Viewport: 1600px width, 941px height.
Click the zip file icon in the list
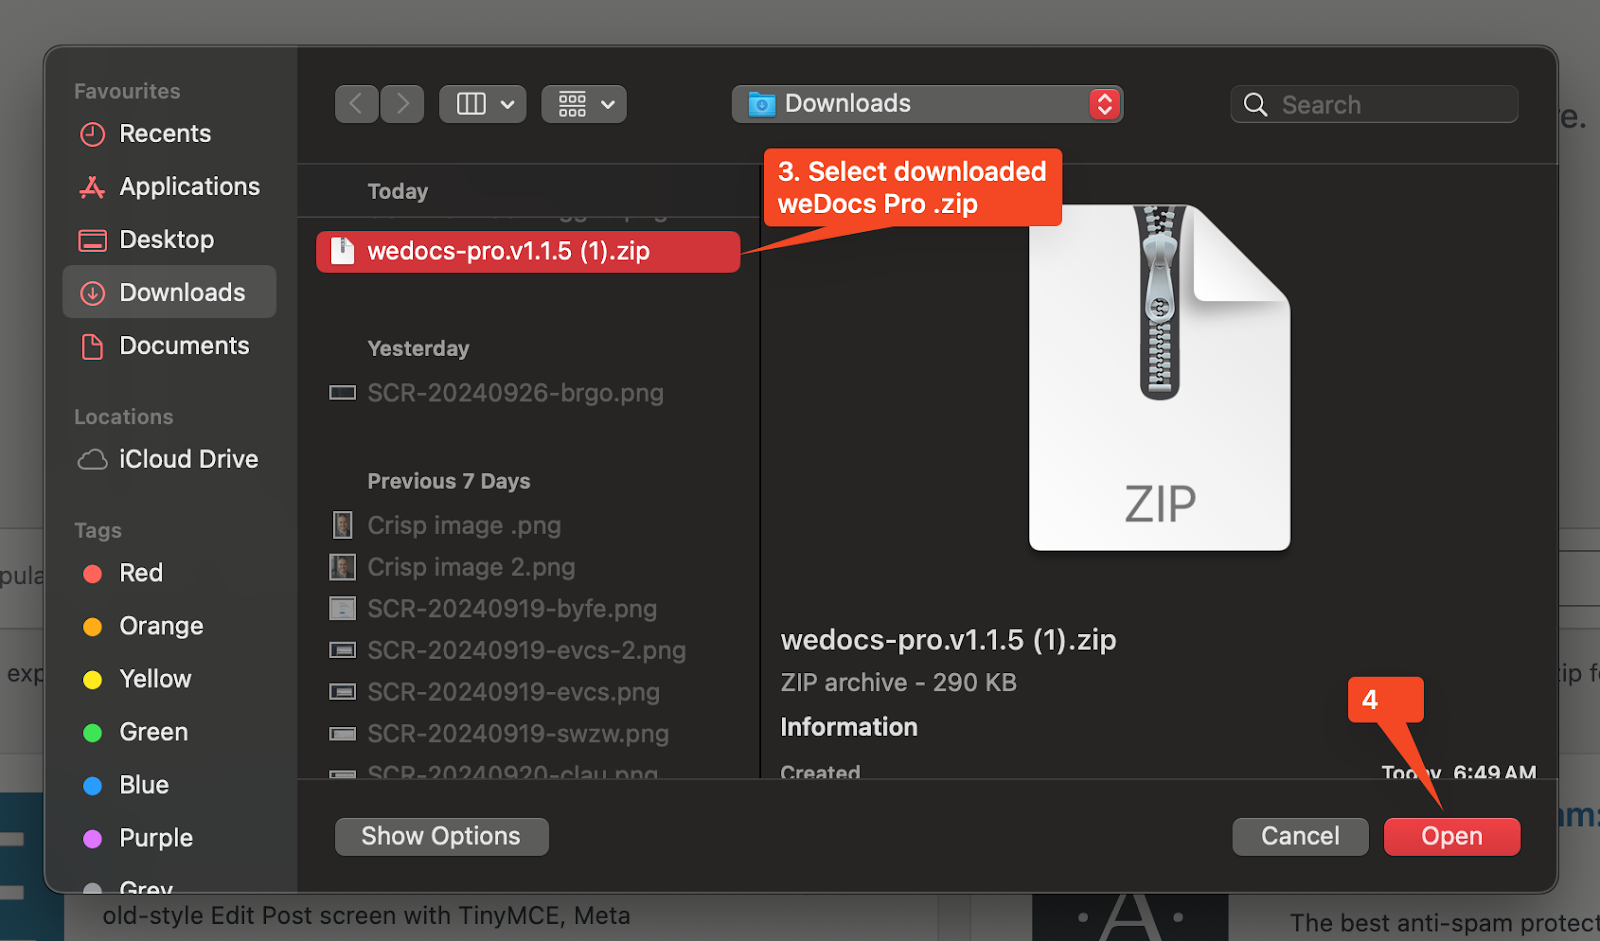(x=342, y=251)
